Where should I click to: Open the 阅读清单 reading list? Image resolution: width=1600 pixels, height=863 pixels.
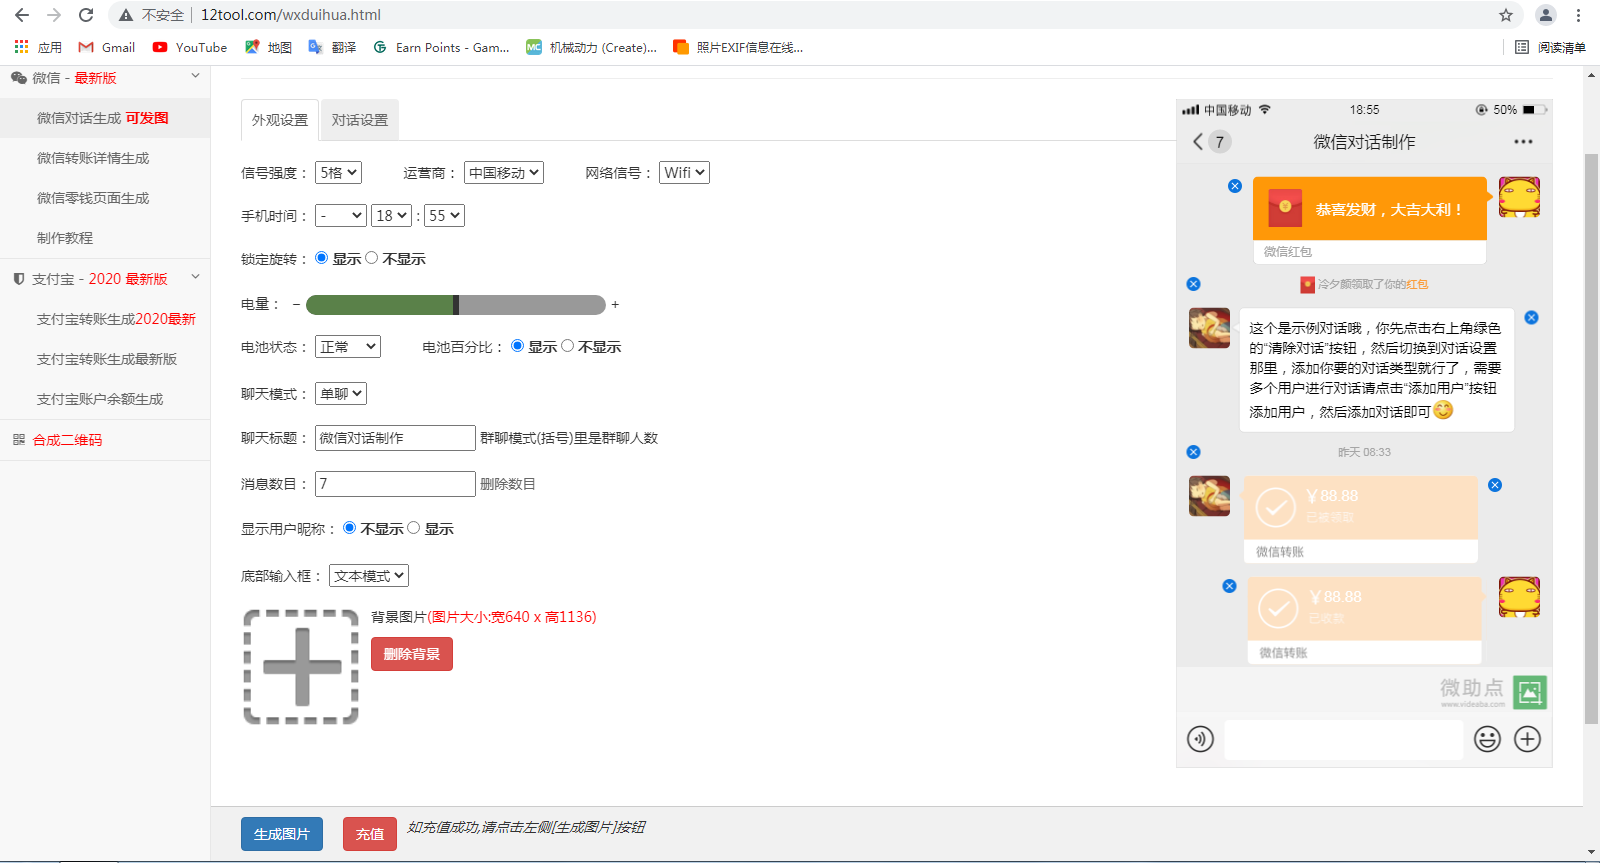tap(1550, 47)
